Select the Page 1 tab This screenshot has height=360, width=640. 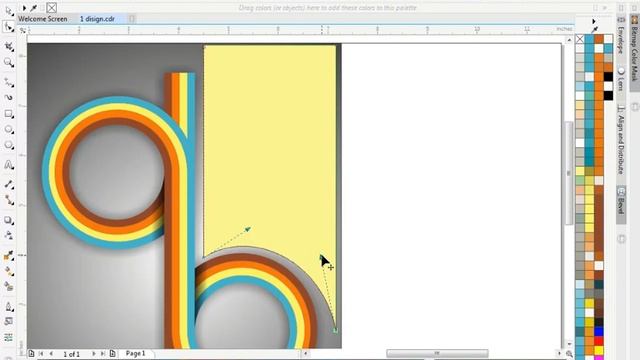click(136, 353)
